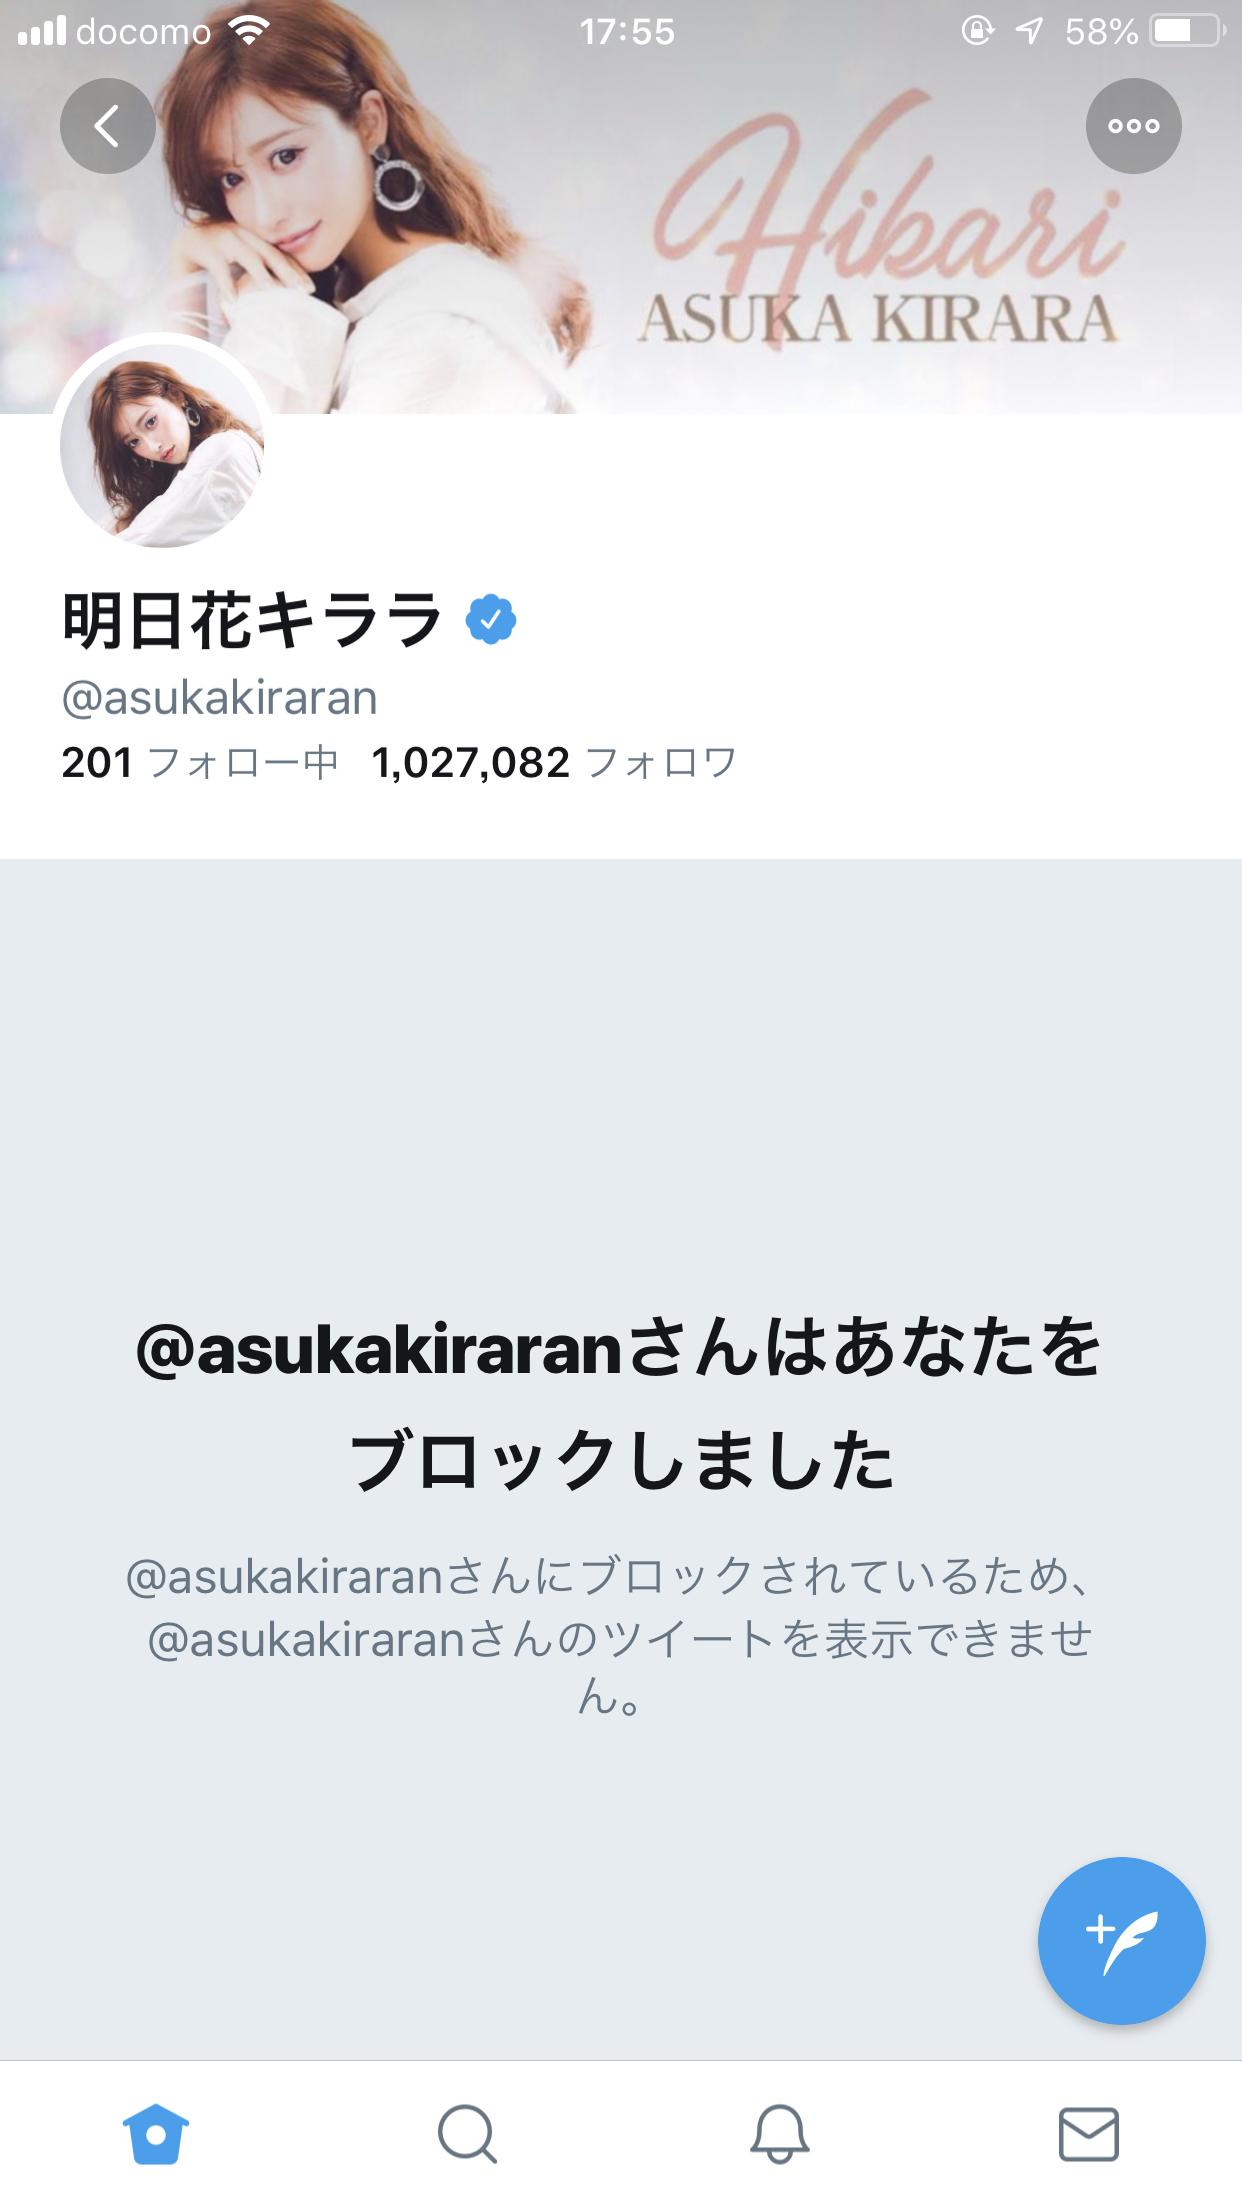The height and width of the screenshot is (2208, 1242).
Task: Open the 1,027,082 フォロワー followers list
Action: (554, 763)
